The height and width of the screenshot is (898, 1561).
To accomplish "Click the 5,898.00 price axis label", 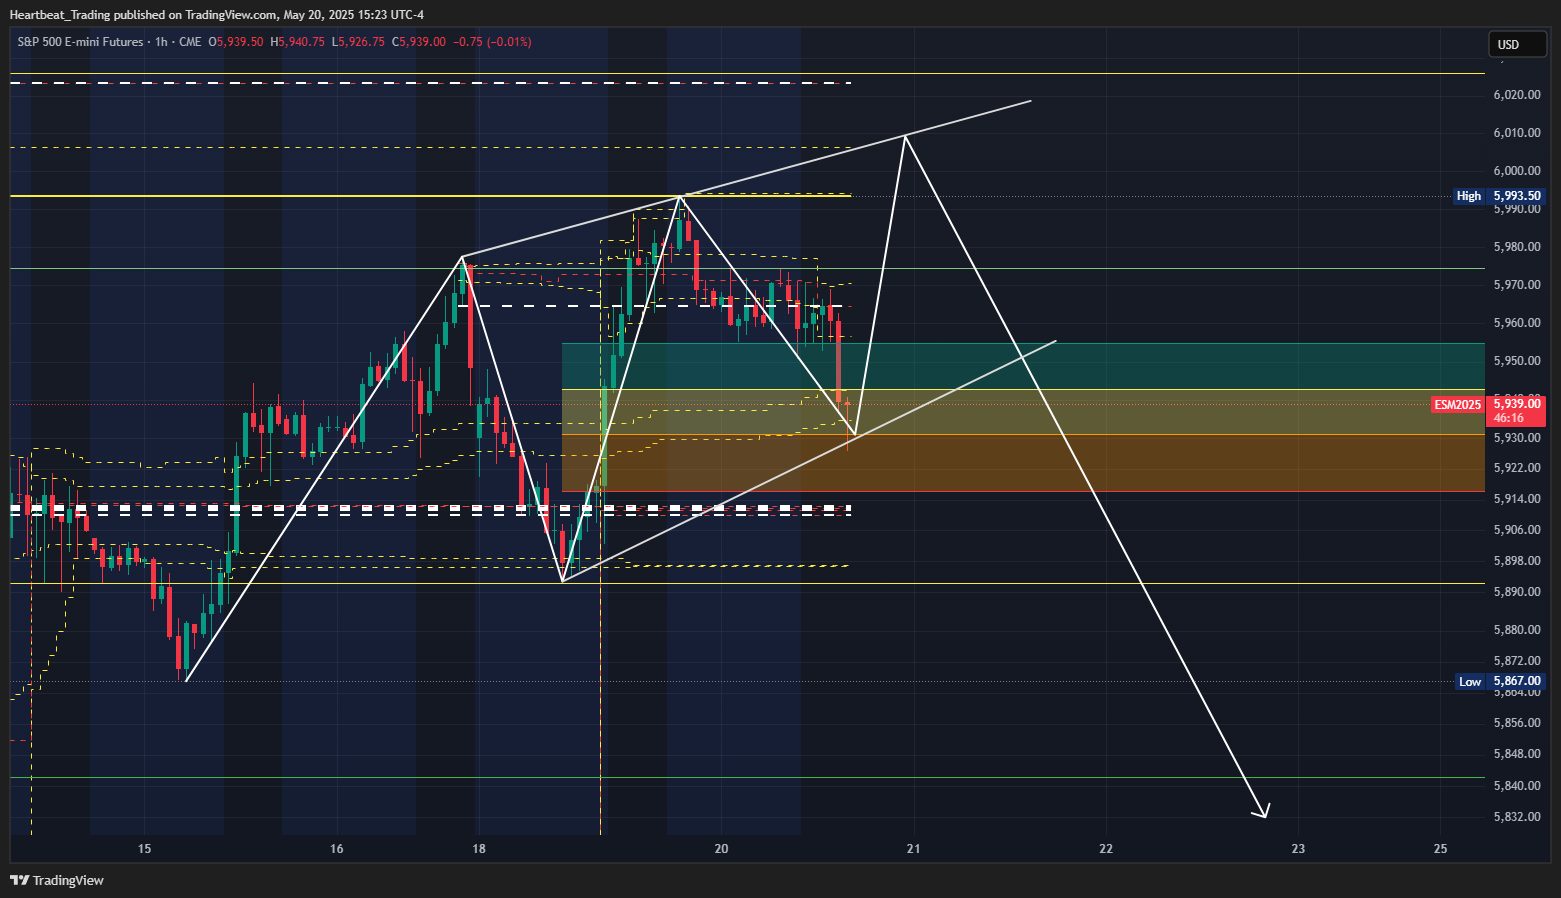I will click(1516, 561).
